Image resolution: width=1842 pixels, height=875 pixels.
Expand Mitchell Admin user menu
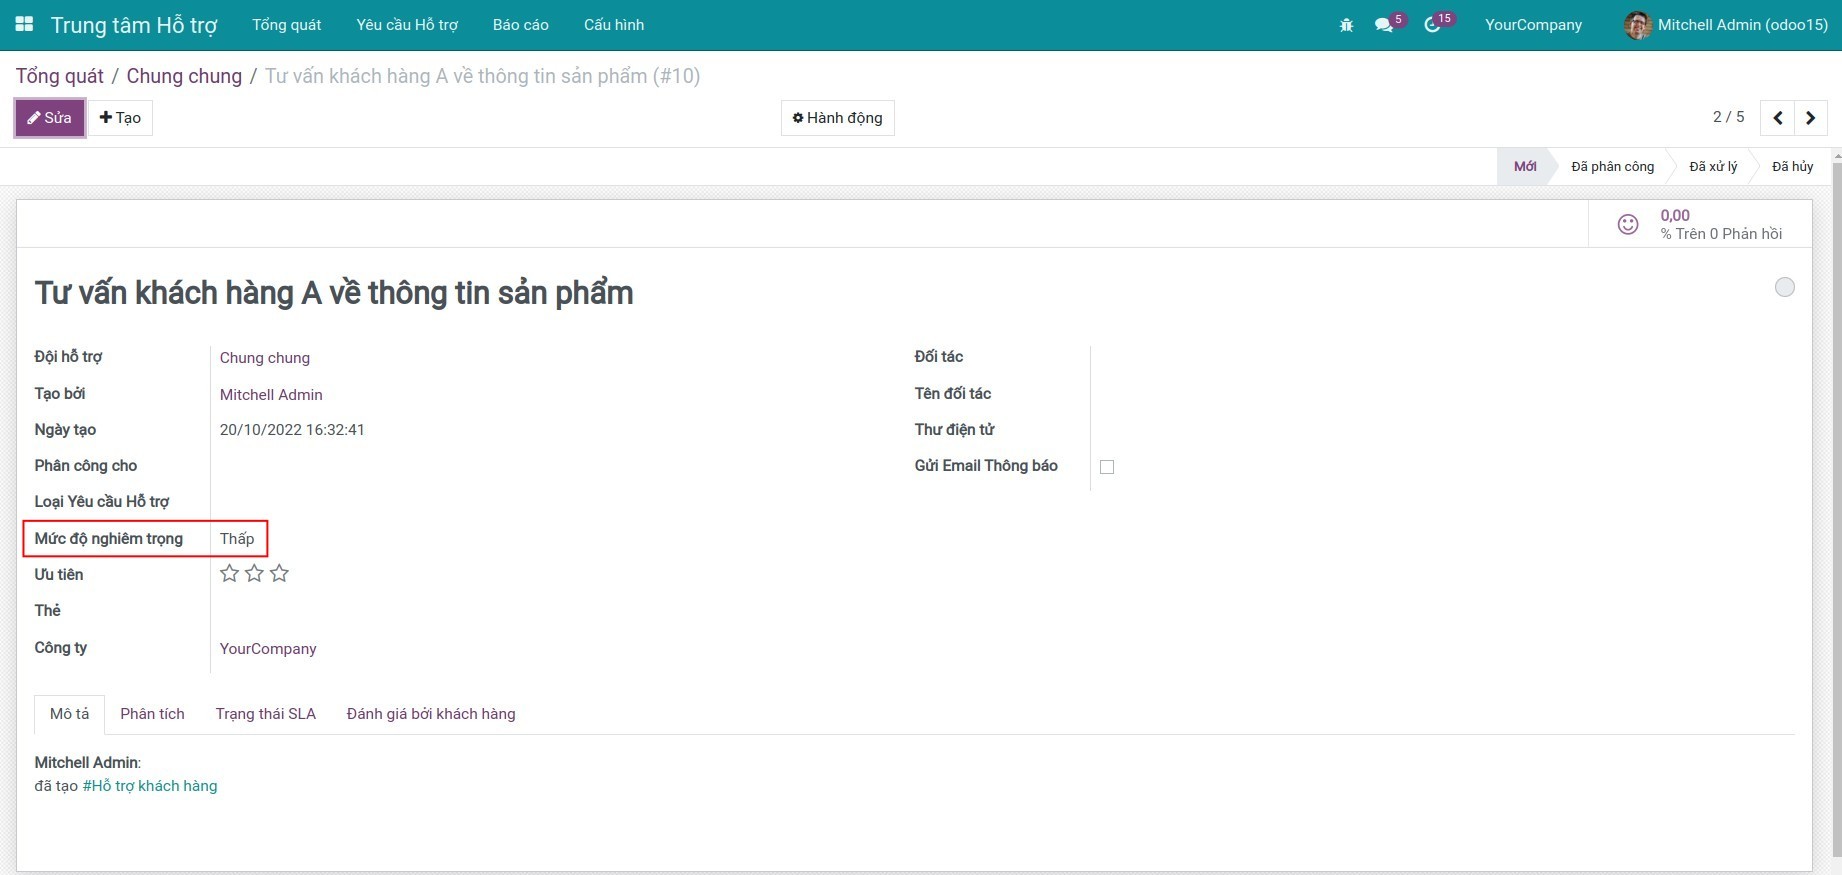tap(1726, 25)
